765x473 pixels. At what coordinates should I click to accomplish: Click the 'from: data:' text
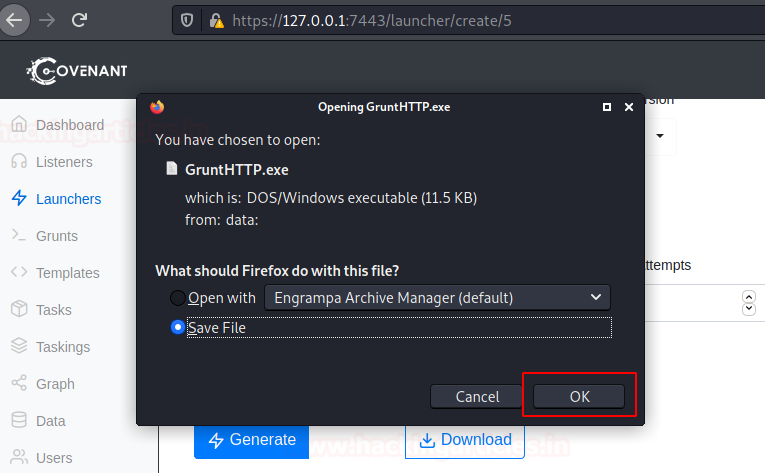coord(221,220)
